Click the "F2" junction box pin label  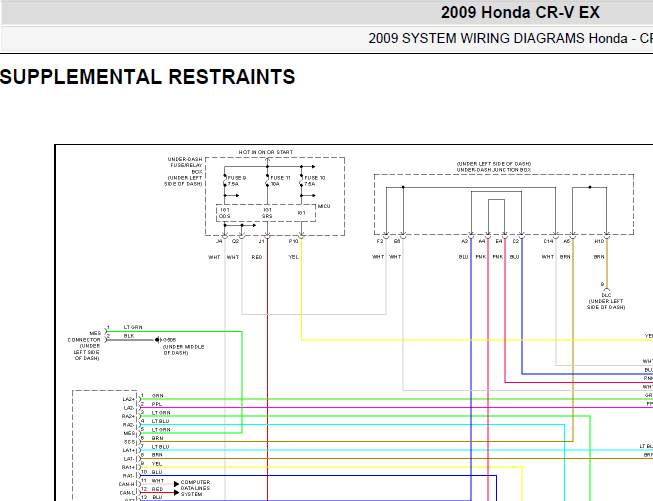pyautogui.click(x=380, y=242)
